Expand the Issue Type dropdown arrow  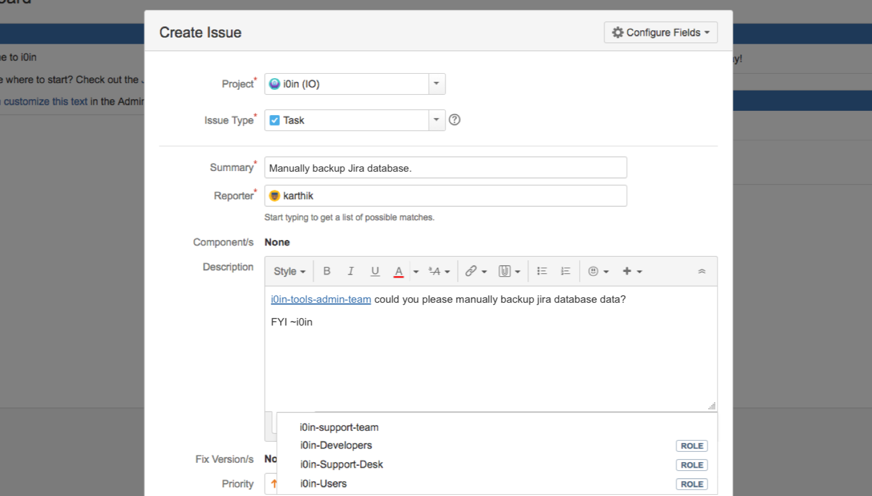click(x=437, y=120)
